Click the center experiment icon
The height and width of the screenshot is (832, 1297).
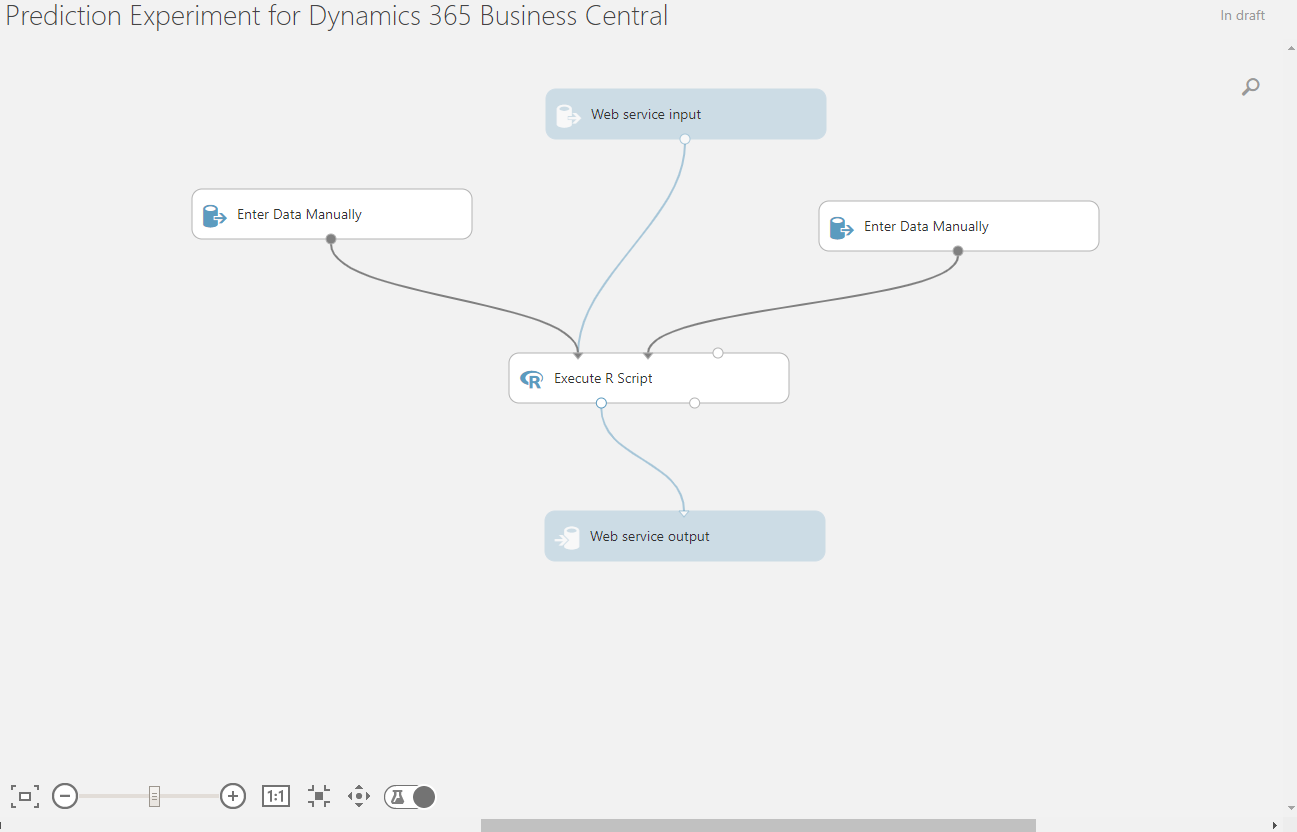[319, 796]
